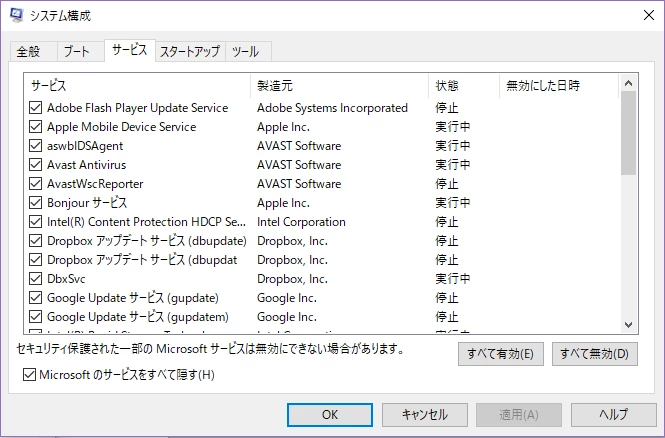Uncheck Google Update サービス (gupdatem) checkbox
665x438 pixels.
(35, 317)
